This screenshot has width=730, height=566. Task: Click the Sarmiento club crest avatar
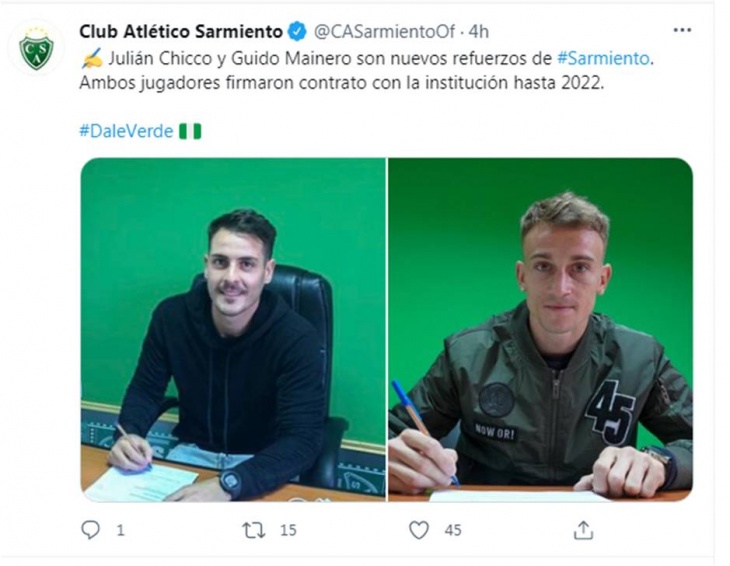point(36,47)
